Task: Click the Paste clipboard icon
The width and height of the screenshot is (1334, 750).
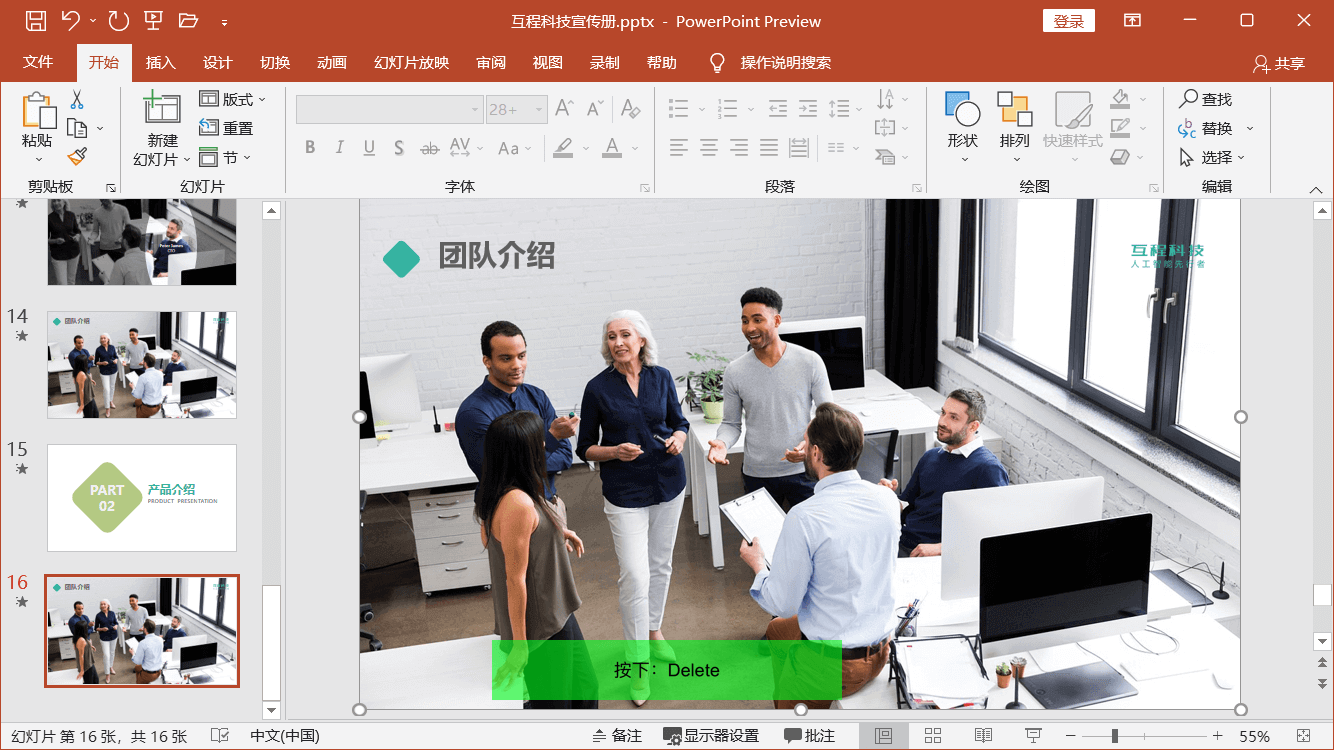Action: [x=39, y=112]
